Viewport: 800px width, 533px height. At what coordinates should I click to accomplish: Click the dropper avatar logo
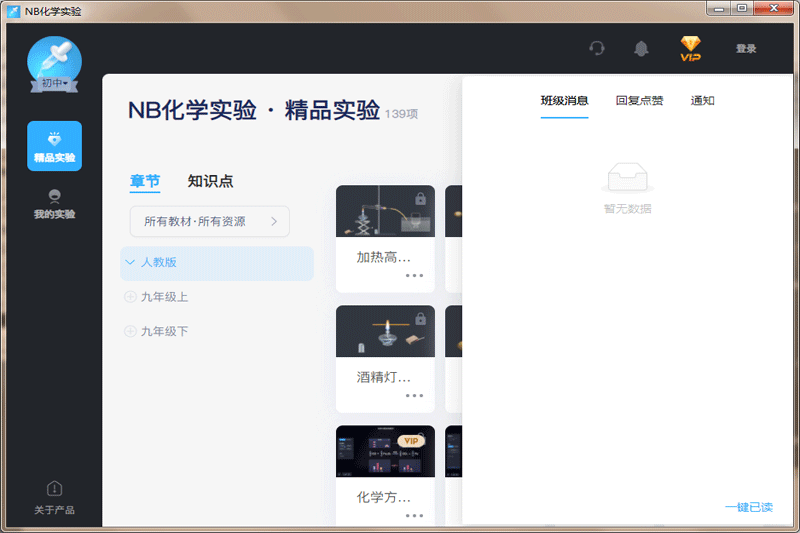tap(54, 58)
